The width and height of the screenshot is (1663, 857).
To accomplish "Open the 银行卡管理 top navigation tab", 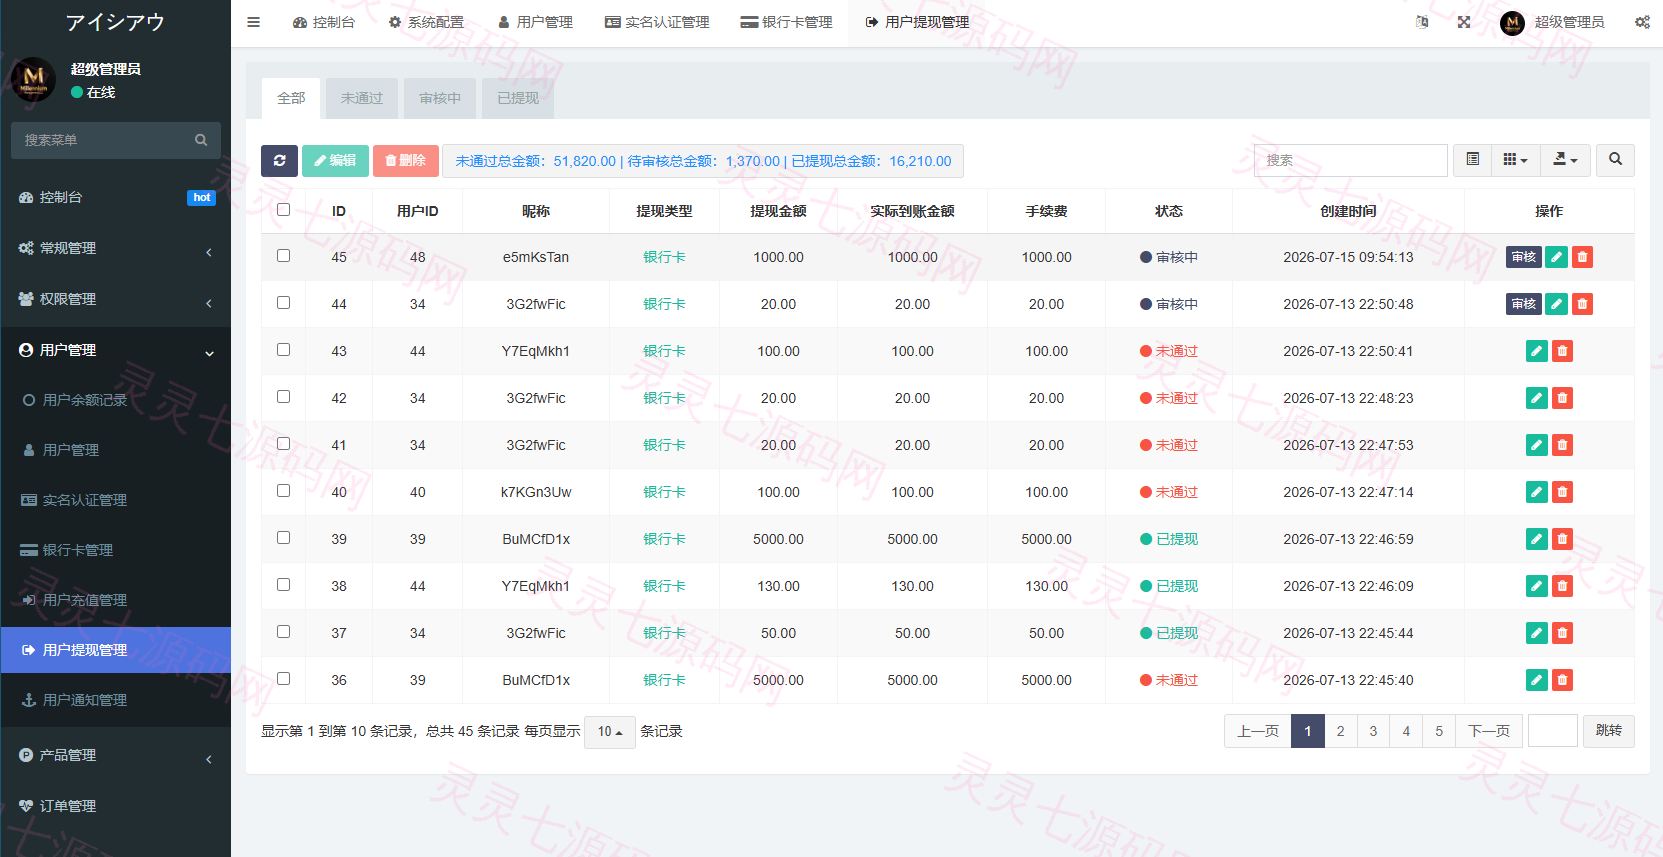I will tap(787, 22).
